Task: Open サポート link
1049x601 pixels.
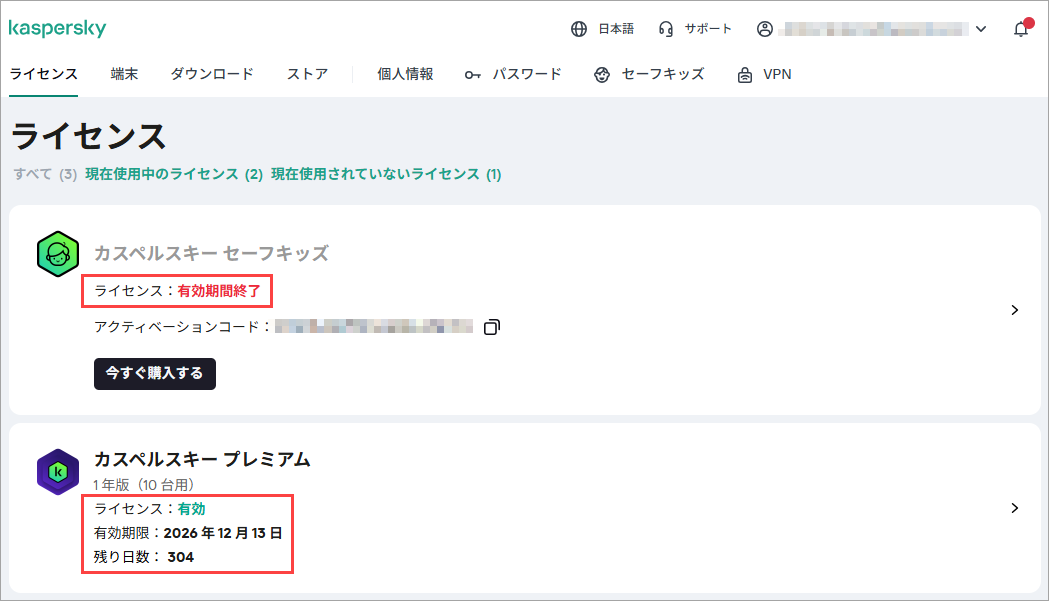Action: click(708, 29)
